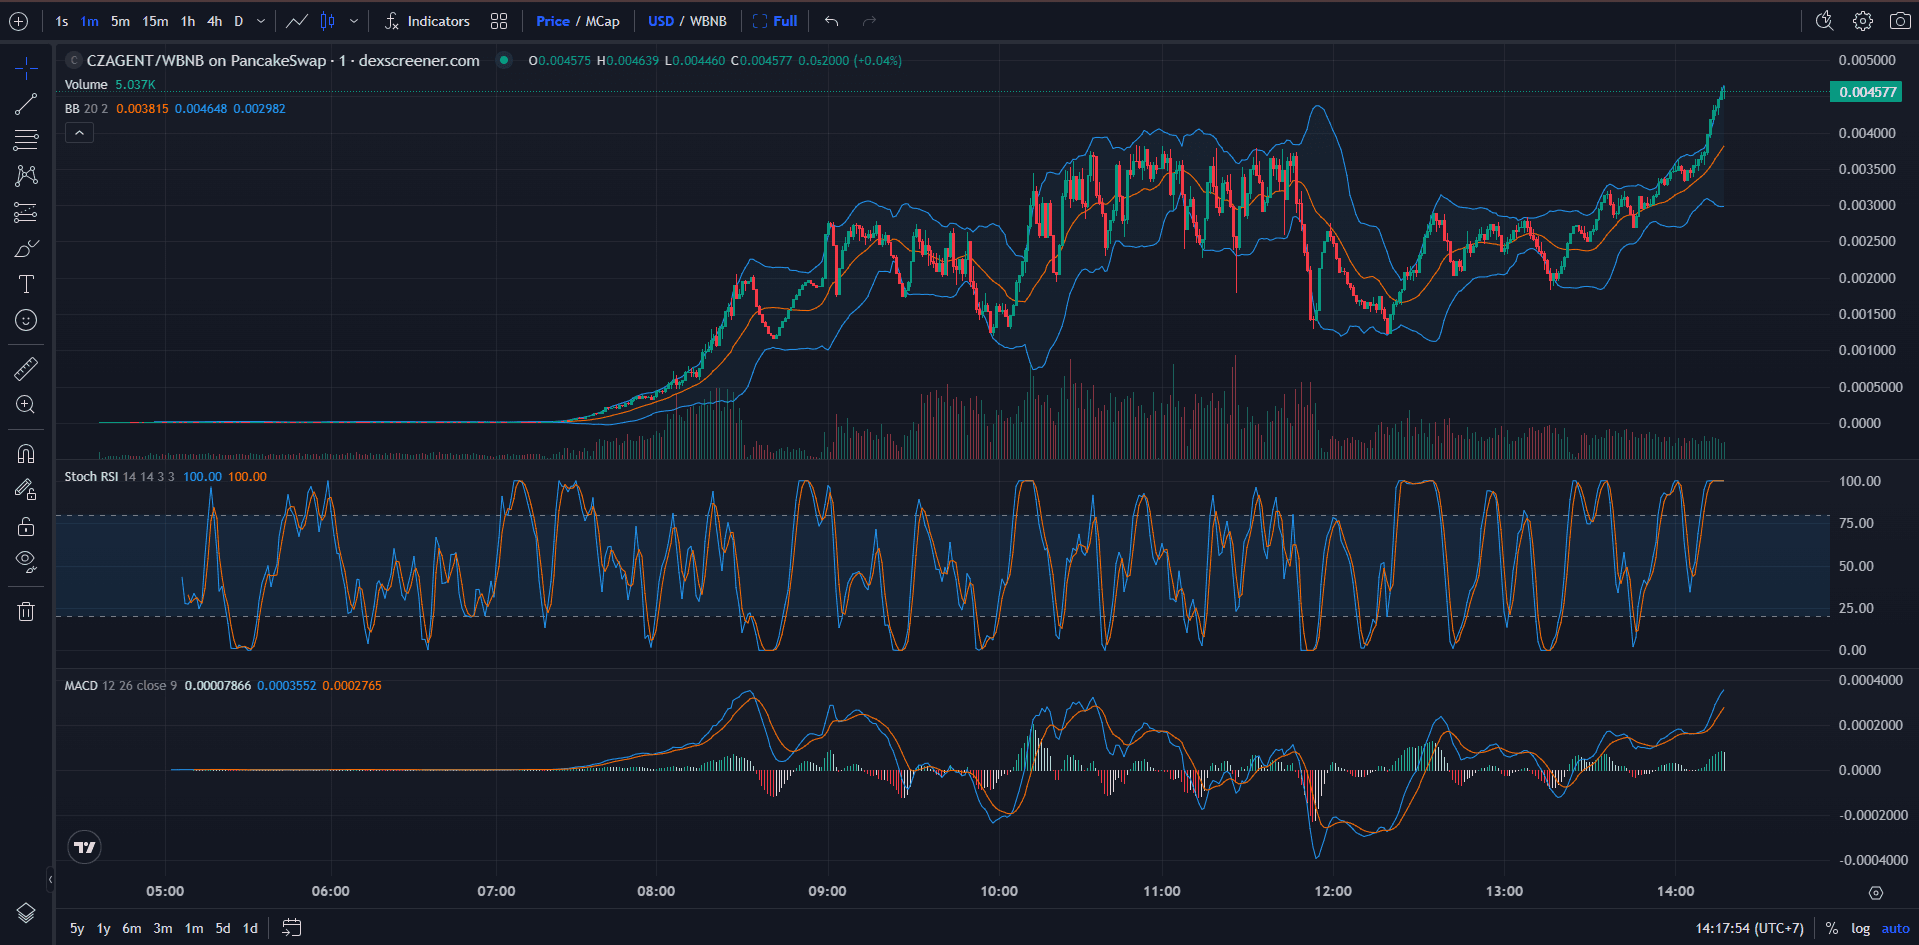
Task: Expand the extra timeframes dropdown next to D
Action: 259,20
